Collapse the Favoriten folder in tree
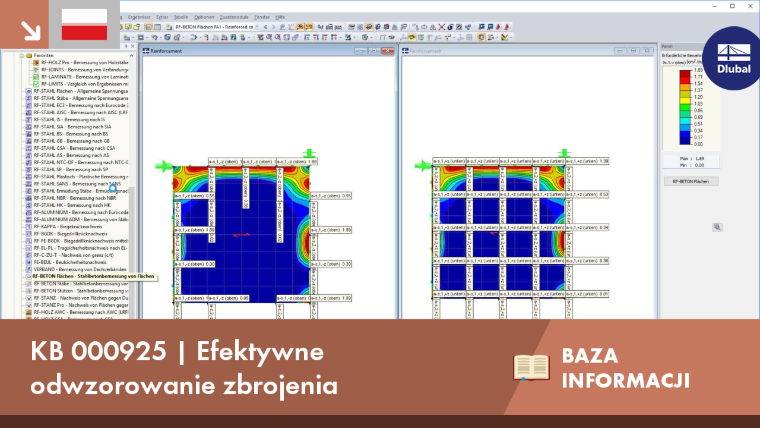The height and width of the screenshot is (428, 760). [x=22, y=55]
